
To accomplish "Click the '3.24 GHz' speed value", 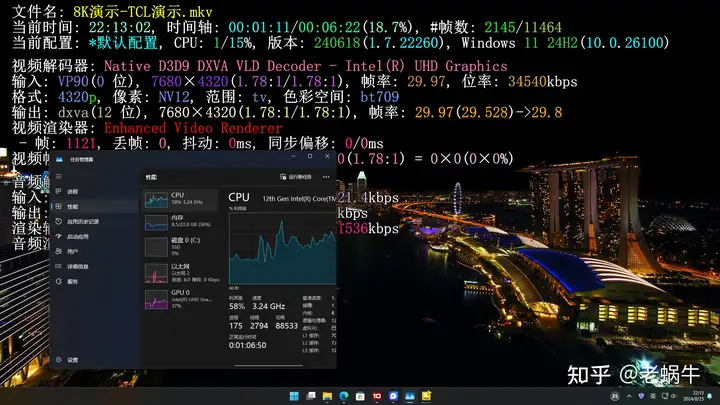I will (x=269, y=306).
